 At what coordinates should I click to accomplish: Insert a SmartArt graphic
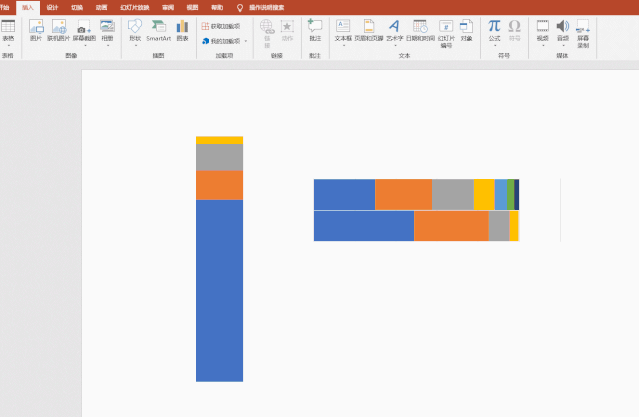(158, 30)
